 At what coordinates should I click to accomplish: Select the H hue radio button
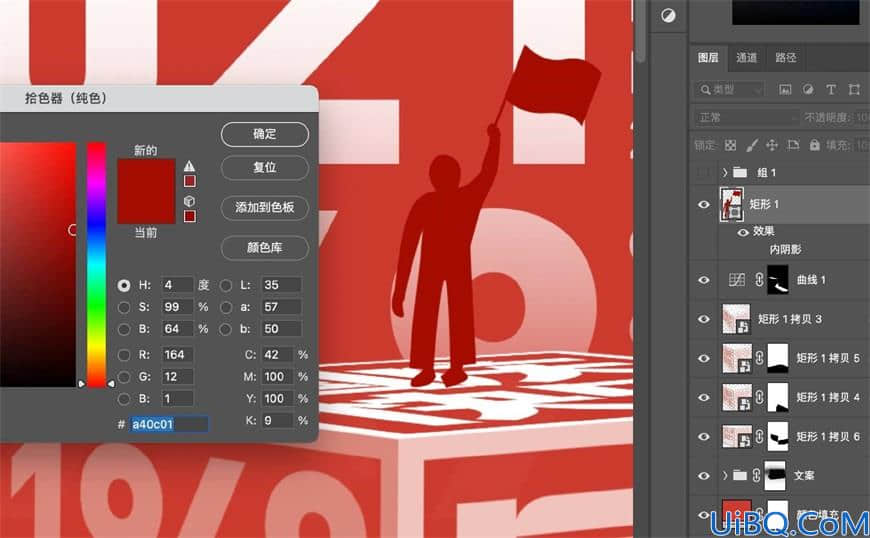[124, 285]
